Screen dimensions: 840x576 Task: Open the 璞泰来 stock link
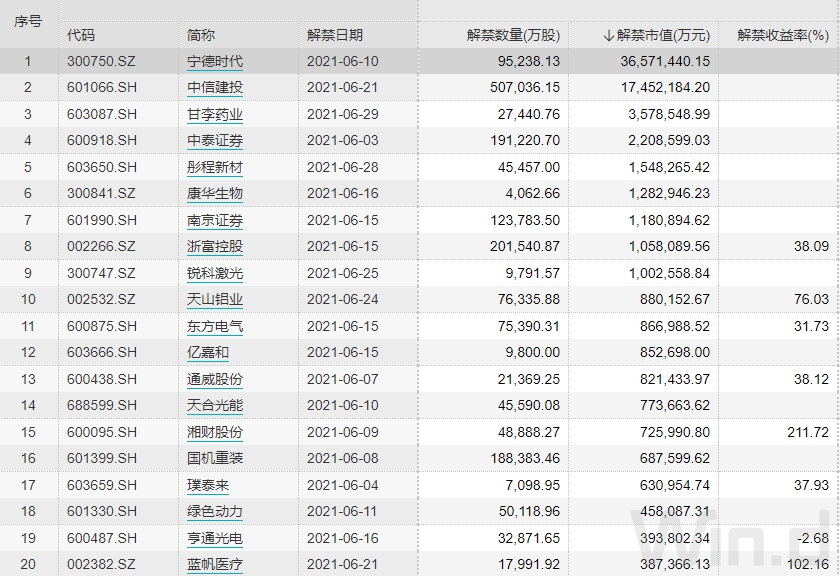pyautogui.click(x=208, y=485)
